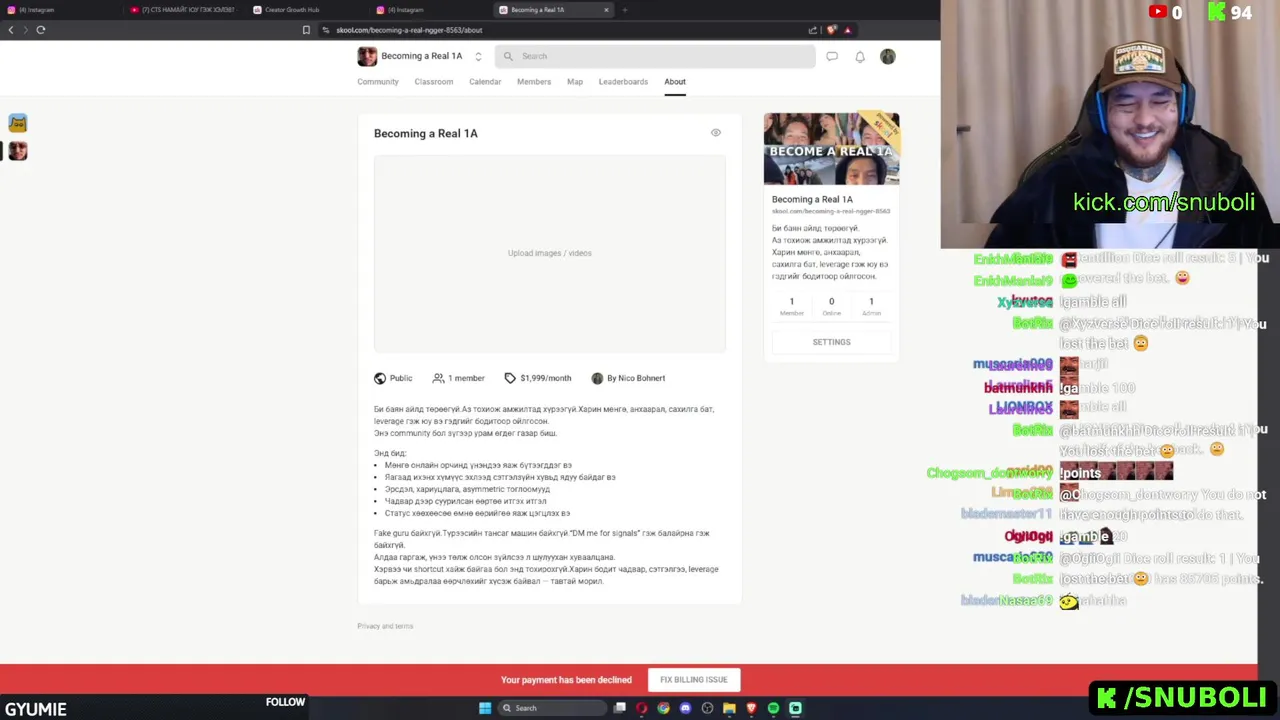Close the Becoming a Real 1A tab
The width and height of the screenshot is (1280, 720).
coord(606,10)
